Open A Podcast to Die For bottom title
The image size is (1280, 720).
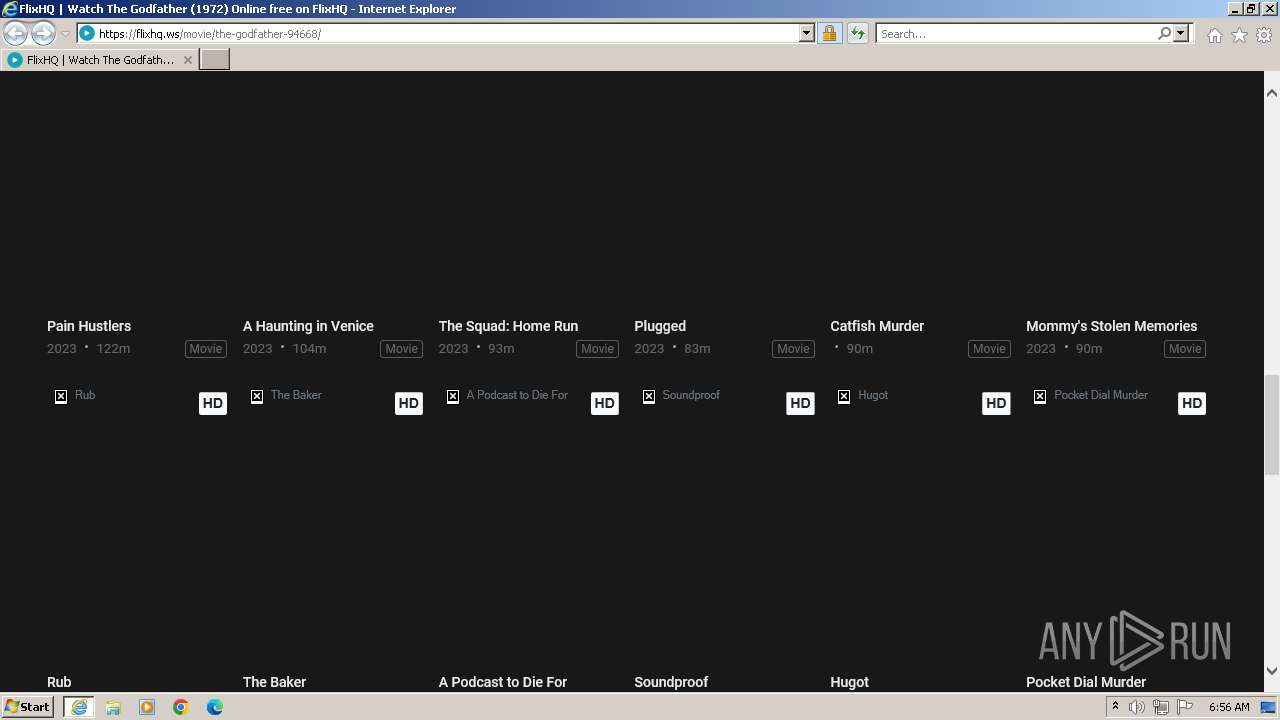point(503,682)
